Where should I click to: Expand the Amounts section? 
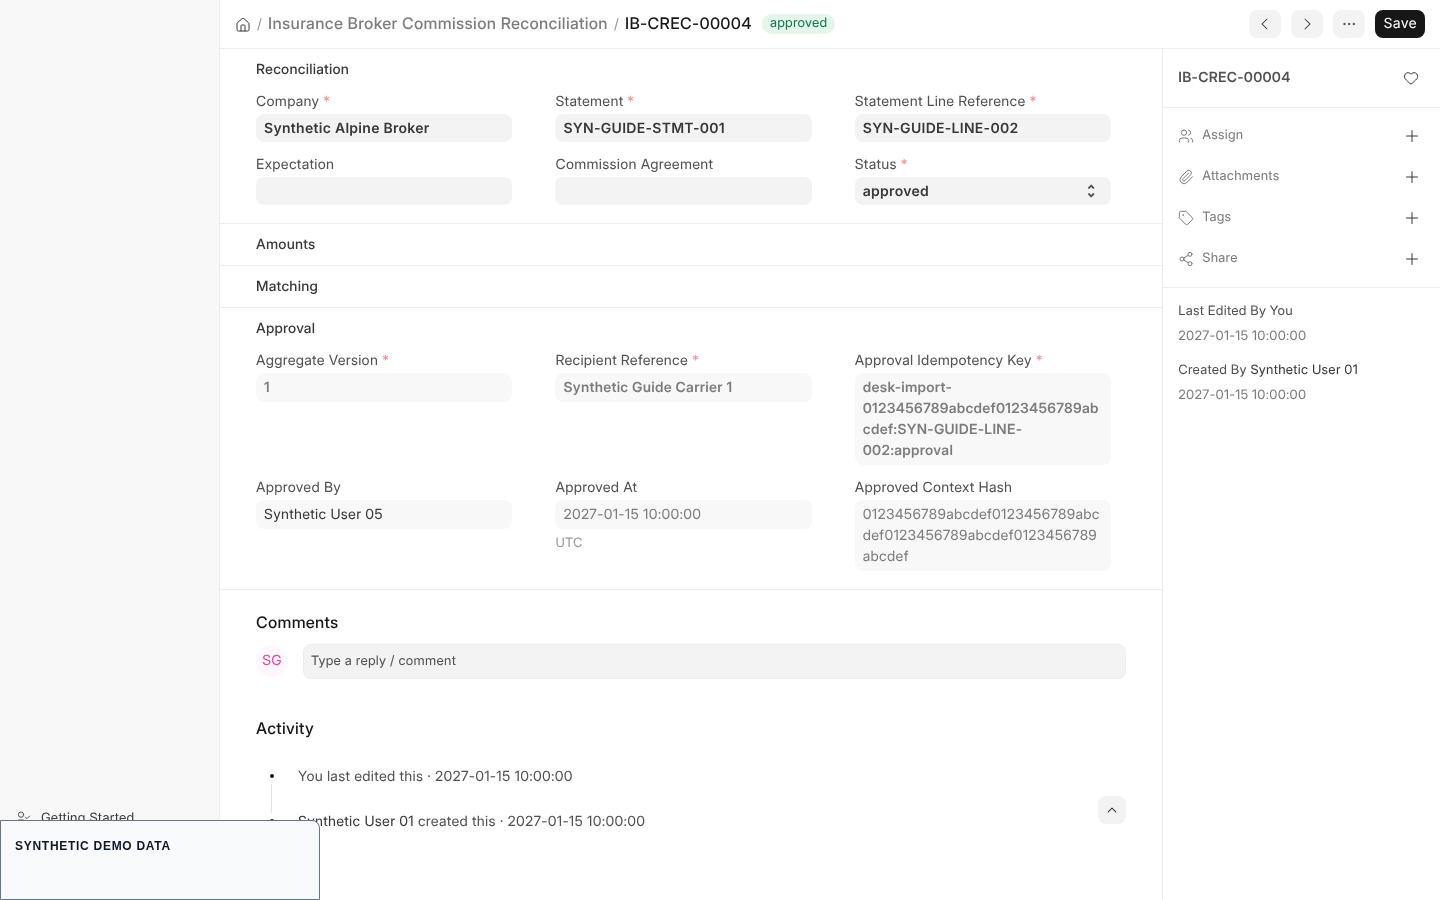pos(285,244)
